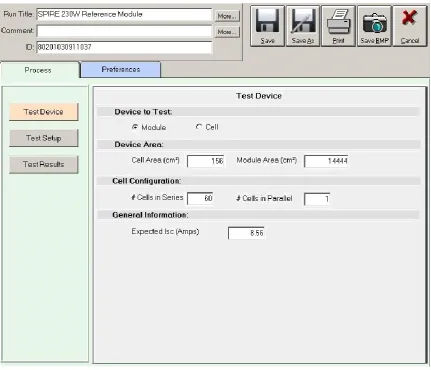Screen dimensions: 431x370
Task: Select the Module radio button
Action: coord(135,127)
